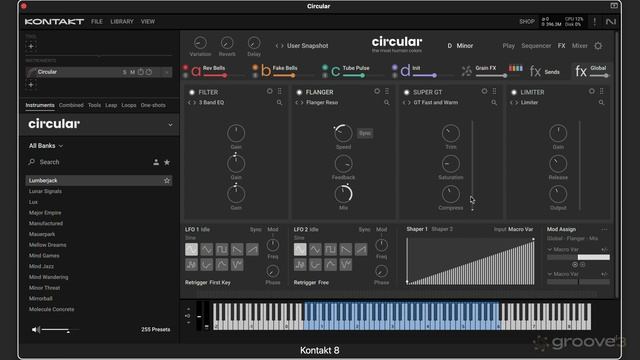Search presets in the SUPER GT module
640x360 pixels.
(494, 102)
